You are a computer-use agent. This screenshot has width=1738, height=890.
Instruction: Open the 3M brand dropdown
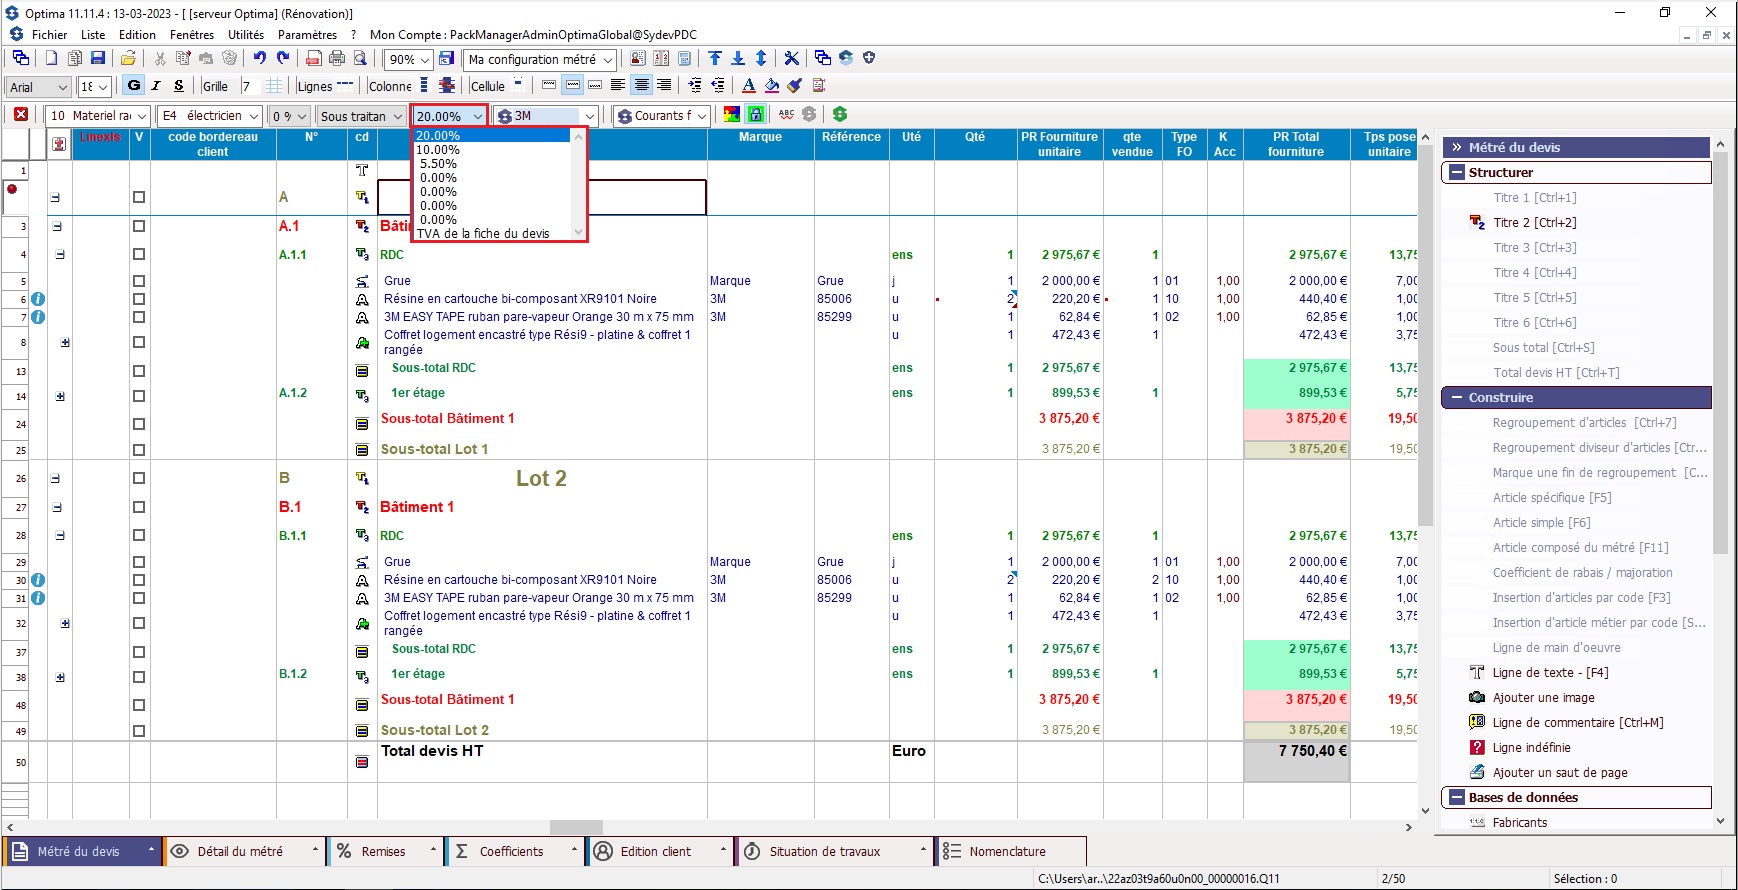[x=590, y=116]
